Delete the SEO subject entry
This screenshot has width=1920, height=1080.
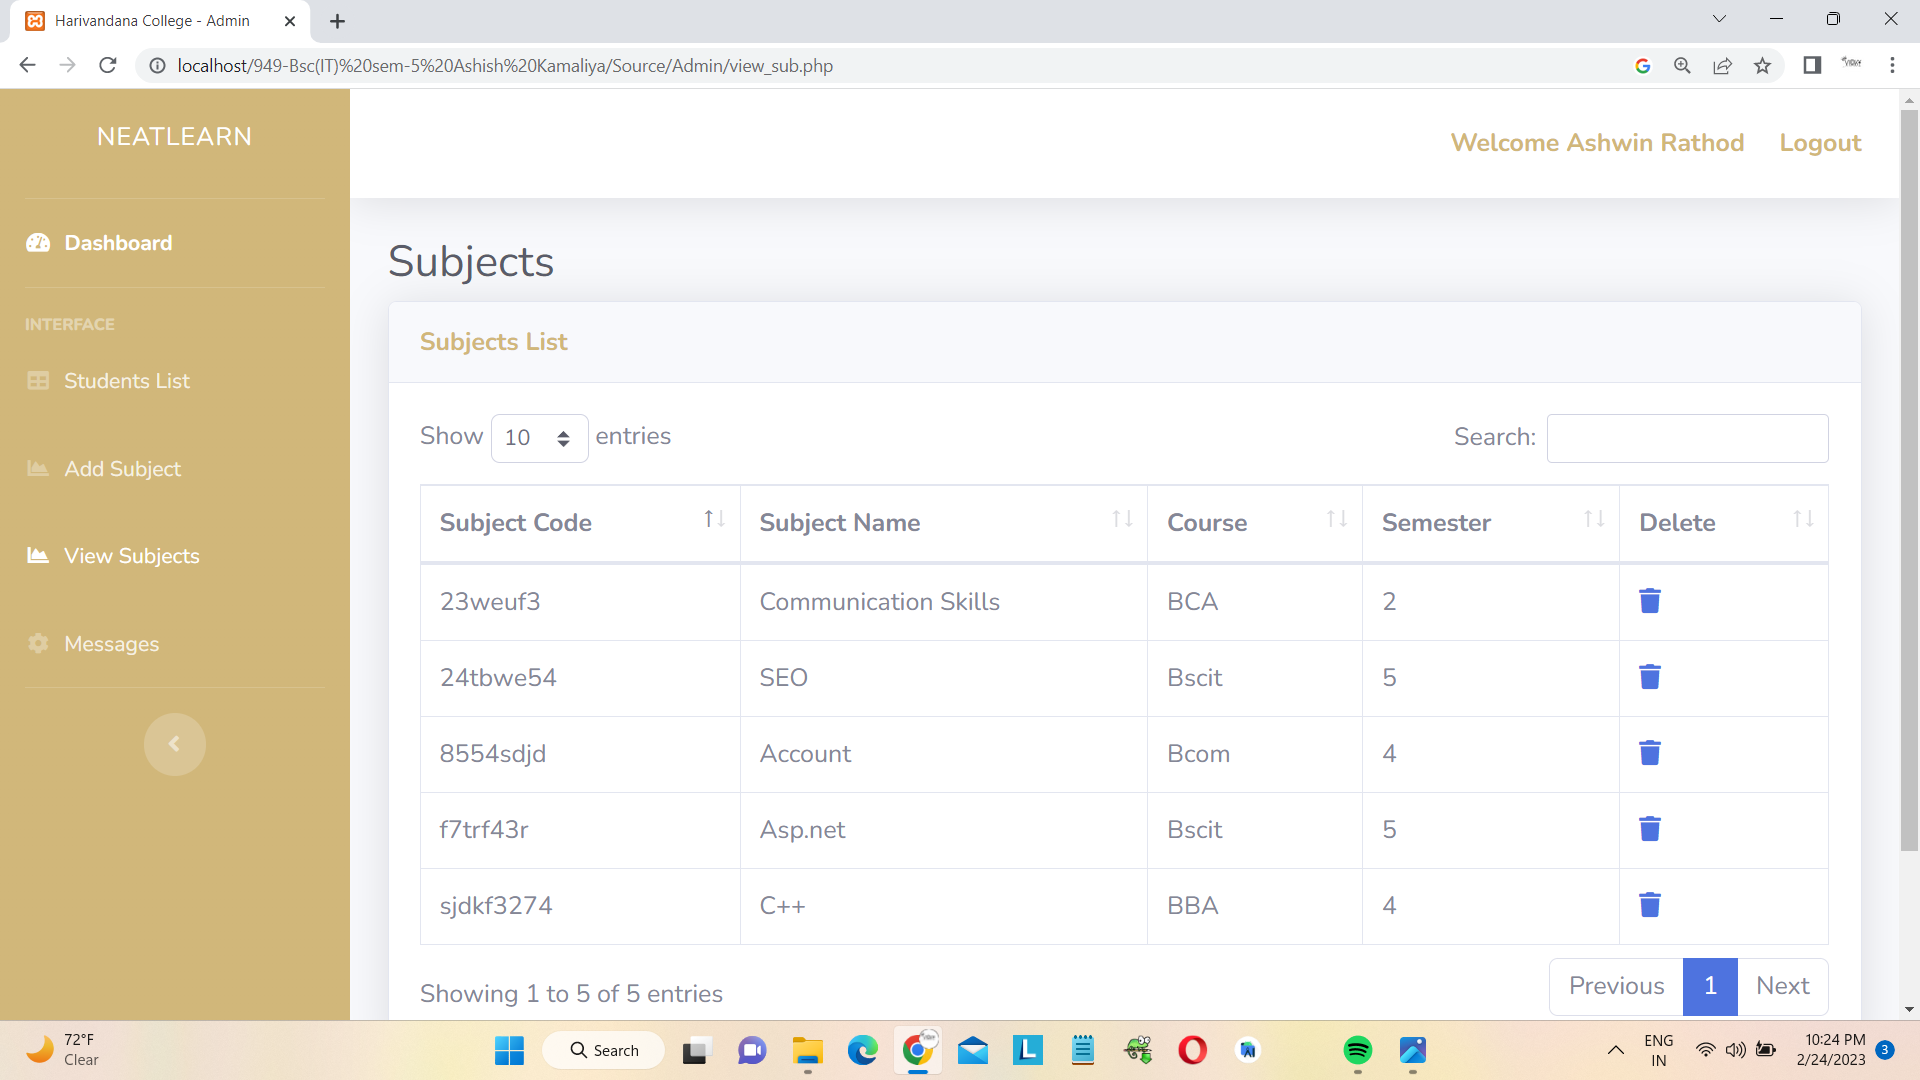1650,677
